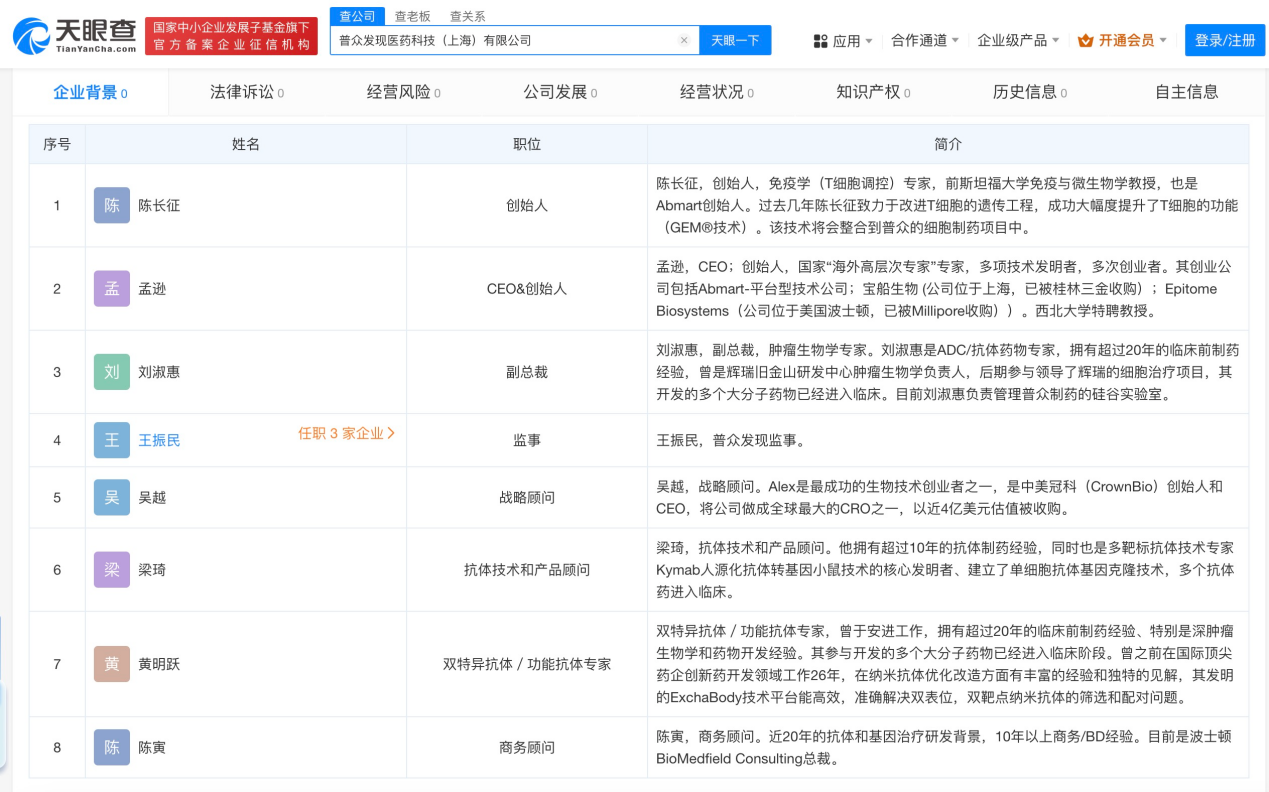The height and width of the screenshot is (792, 1269).
Task: Click name 黄明跃 in row 7
Action: tap(159, 664)
